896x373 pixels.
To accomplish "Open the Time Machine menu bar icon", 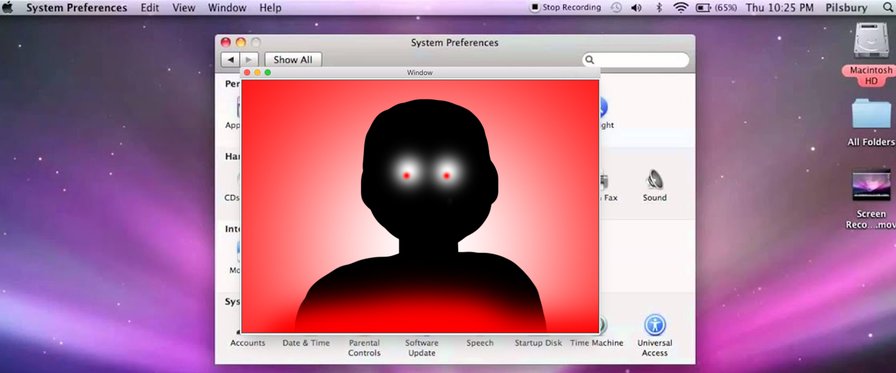I will click(x=616, y=7).
